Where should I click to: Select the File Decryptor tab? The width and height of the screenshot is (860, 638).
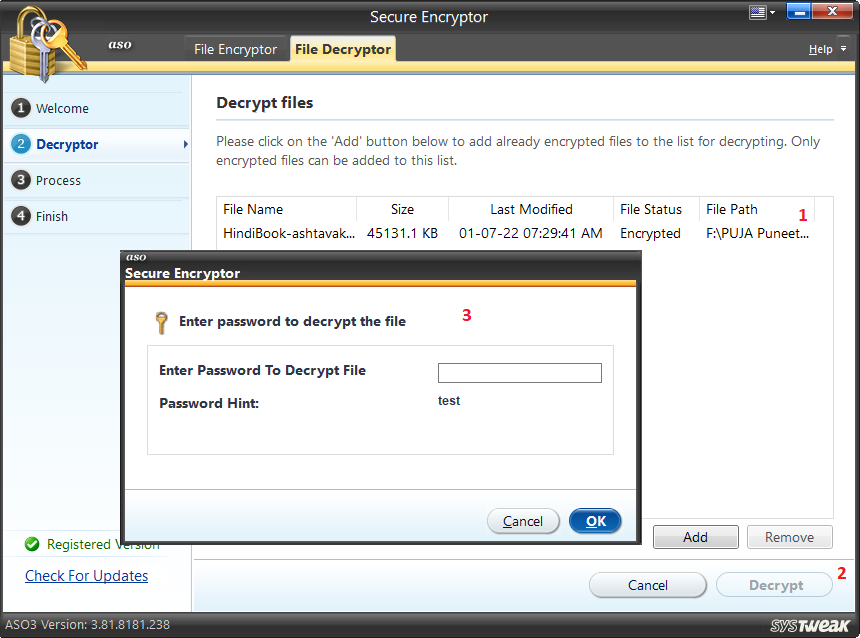coord(342,48)
